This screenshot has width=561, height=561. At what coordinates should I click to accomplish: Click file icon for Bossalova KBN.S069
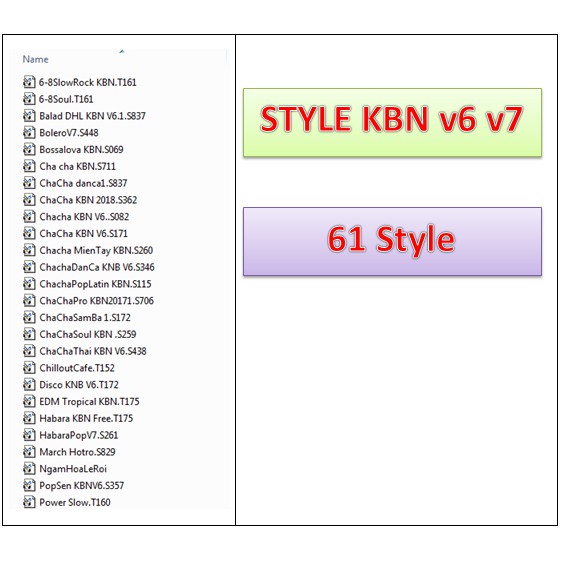[29, 149]
